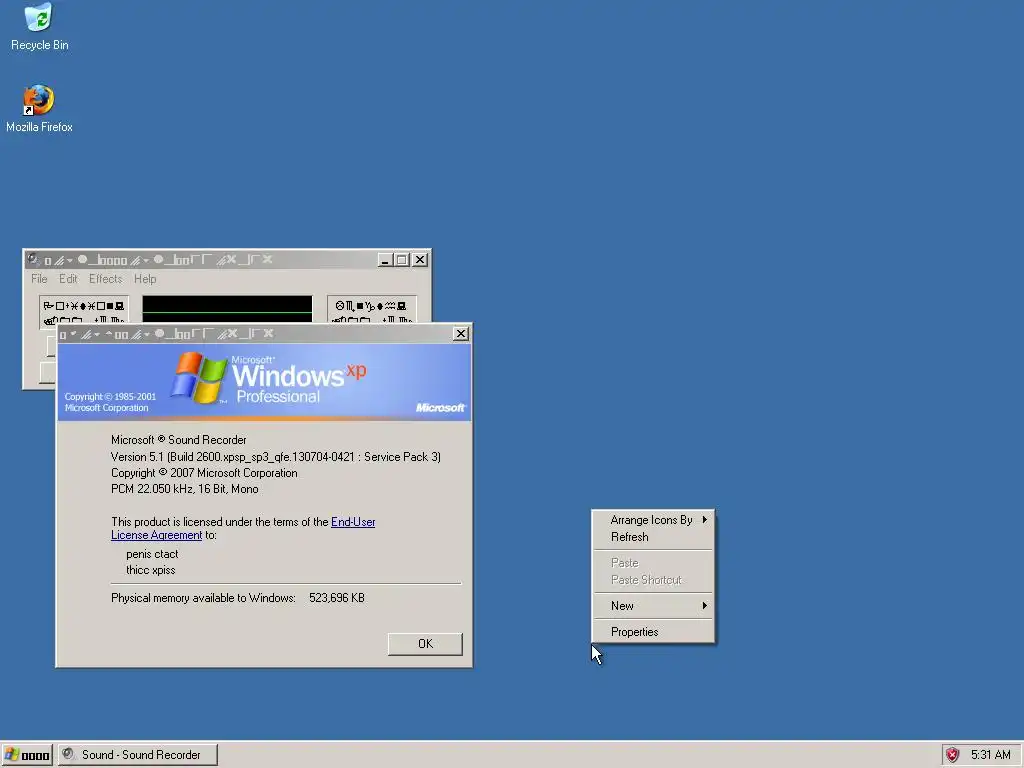Viewport: 1024px width, 768px height.
Task: Click the position readout box in Sound Recorder
Action: pyautogui.click(x=84, y=310)
